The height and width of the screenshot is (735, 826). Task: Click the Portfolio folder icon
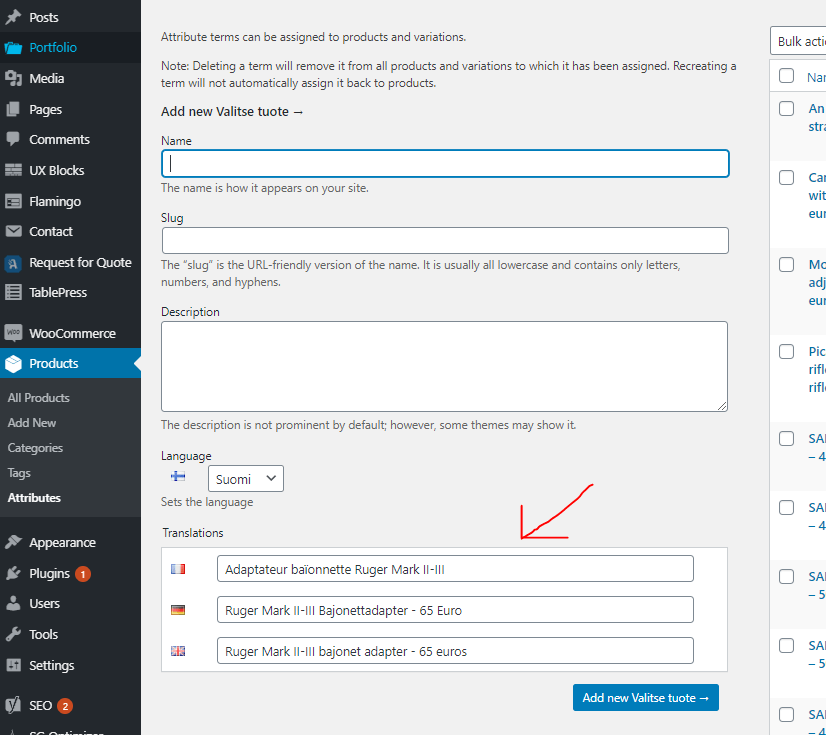[x=13, y=48]
